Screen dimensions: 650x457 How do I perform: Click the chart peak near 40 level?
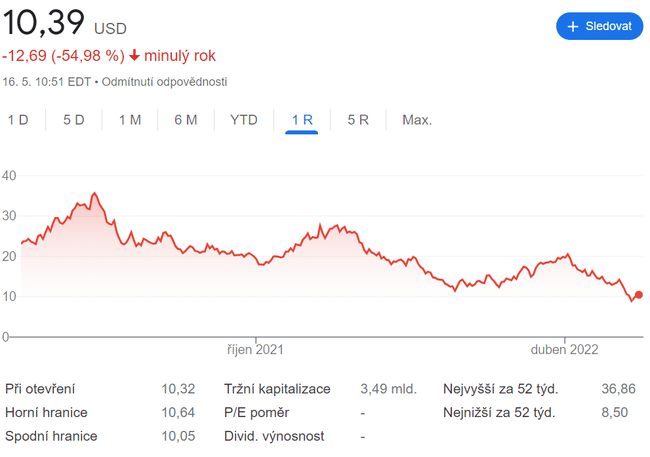coord(94,193)
